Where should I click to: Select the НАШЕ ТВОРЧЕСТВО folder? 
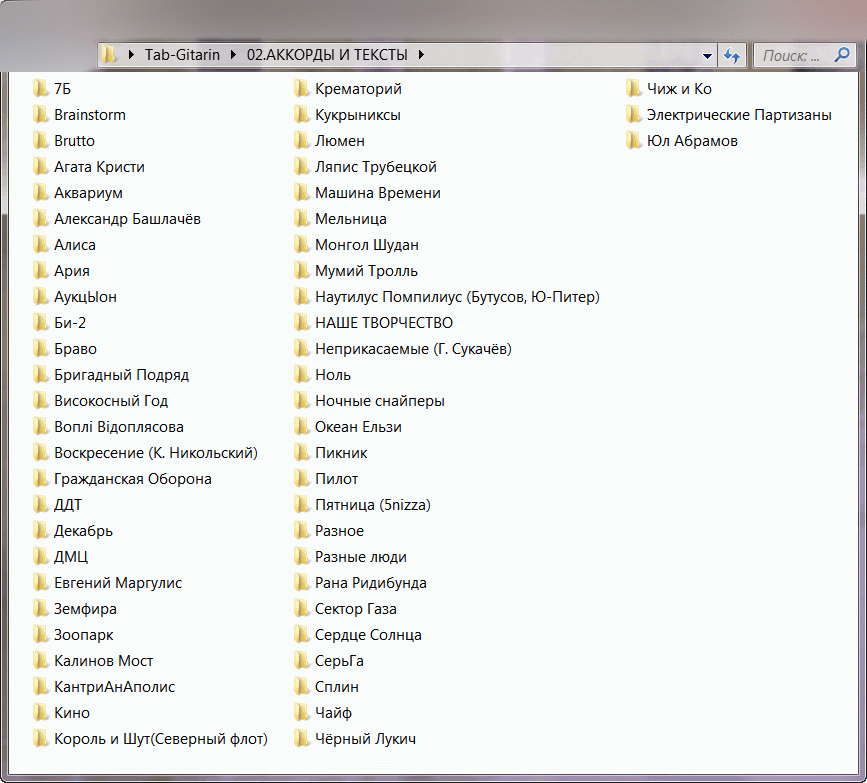383,323
